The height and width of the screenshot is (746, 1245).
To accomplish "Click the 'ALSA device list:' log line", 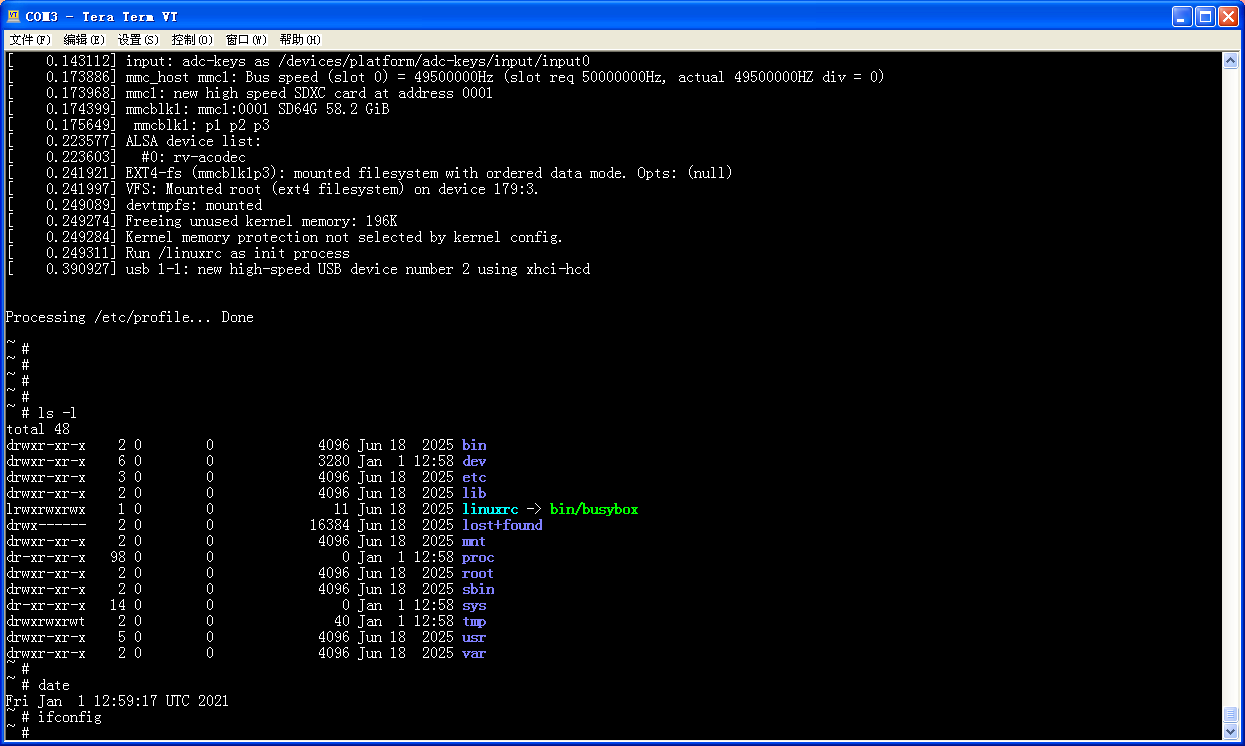I will click(x=134, y=141).
